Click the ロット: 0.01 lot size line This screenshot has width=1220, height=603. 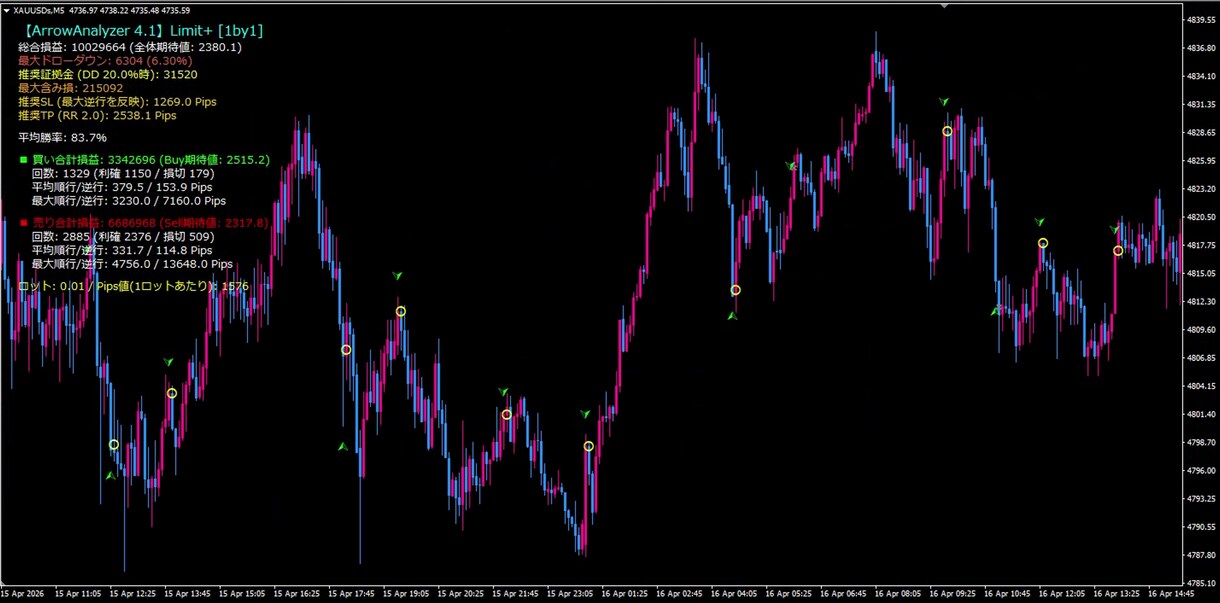134,286
